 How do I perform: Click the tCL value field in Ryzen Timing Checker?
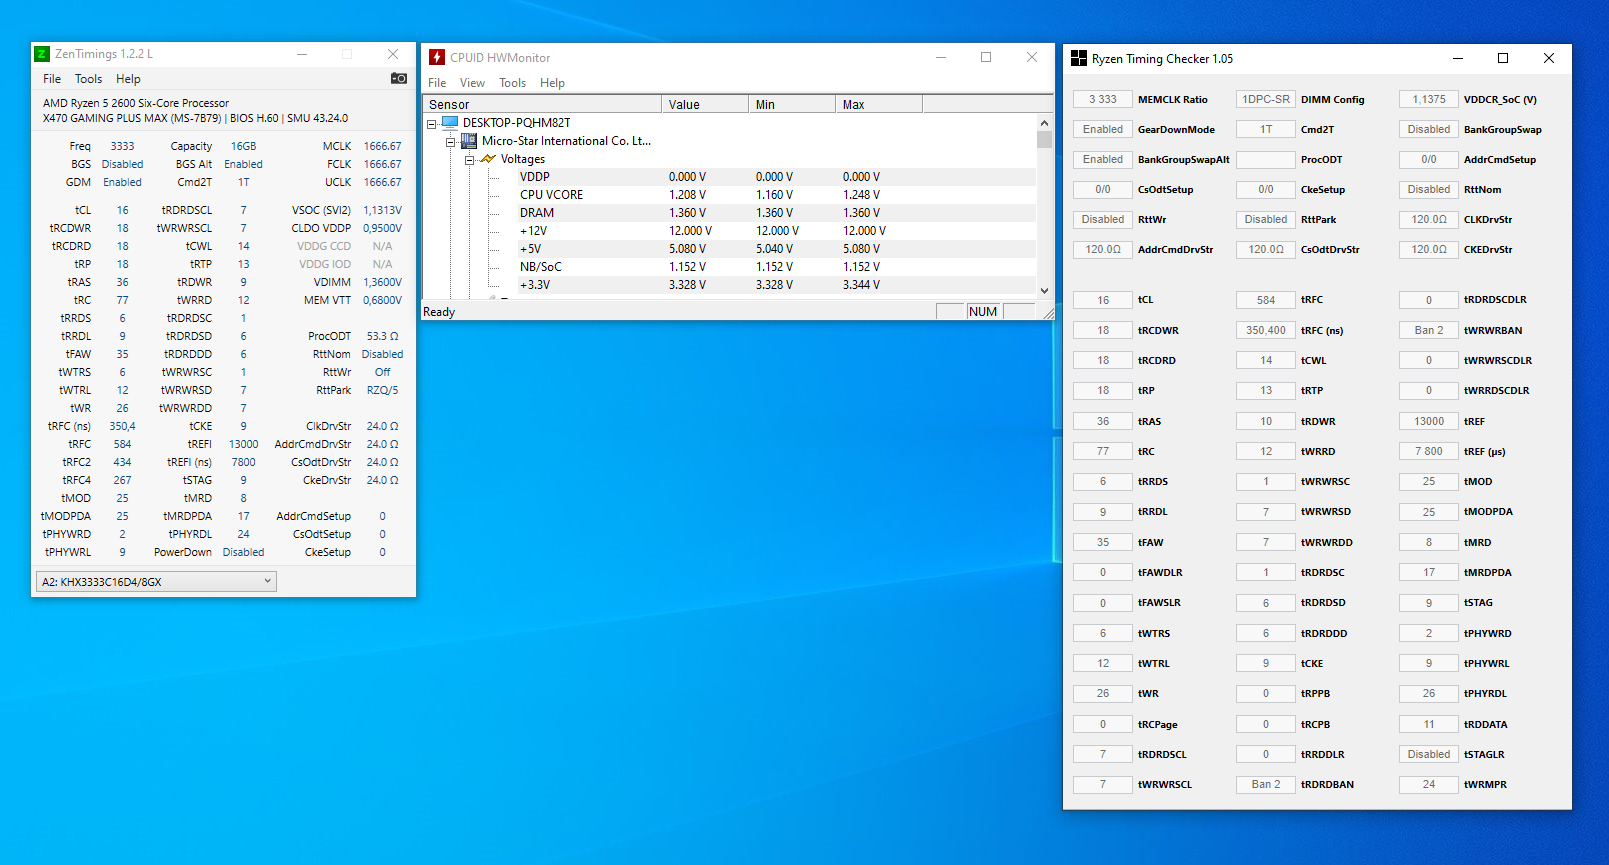click(x=1102, y=300)
